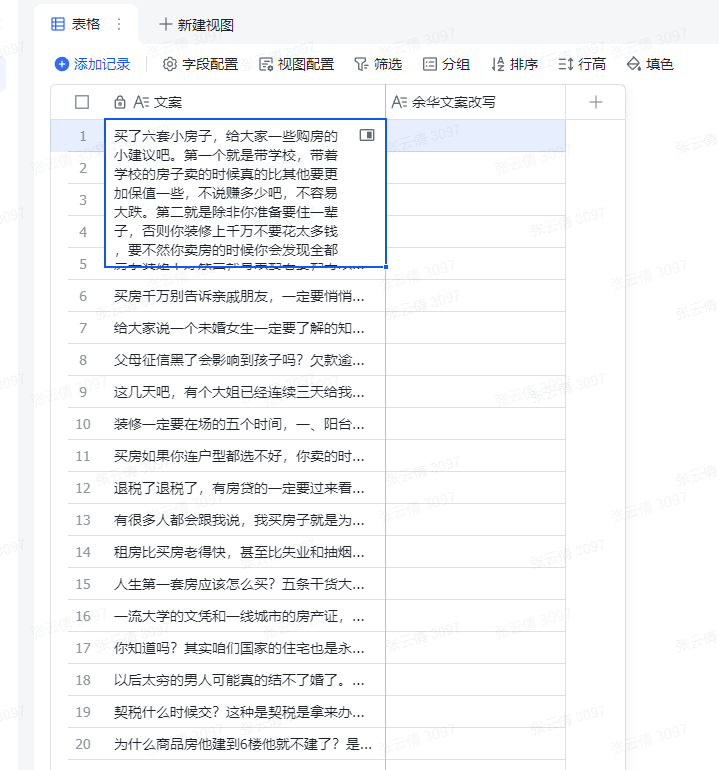Click the blue plus circle icon of 添加记录
The width and height of the screenshot is (719, 770).
tap(61, 64)
